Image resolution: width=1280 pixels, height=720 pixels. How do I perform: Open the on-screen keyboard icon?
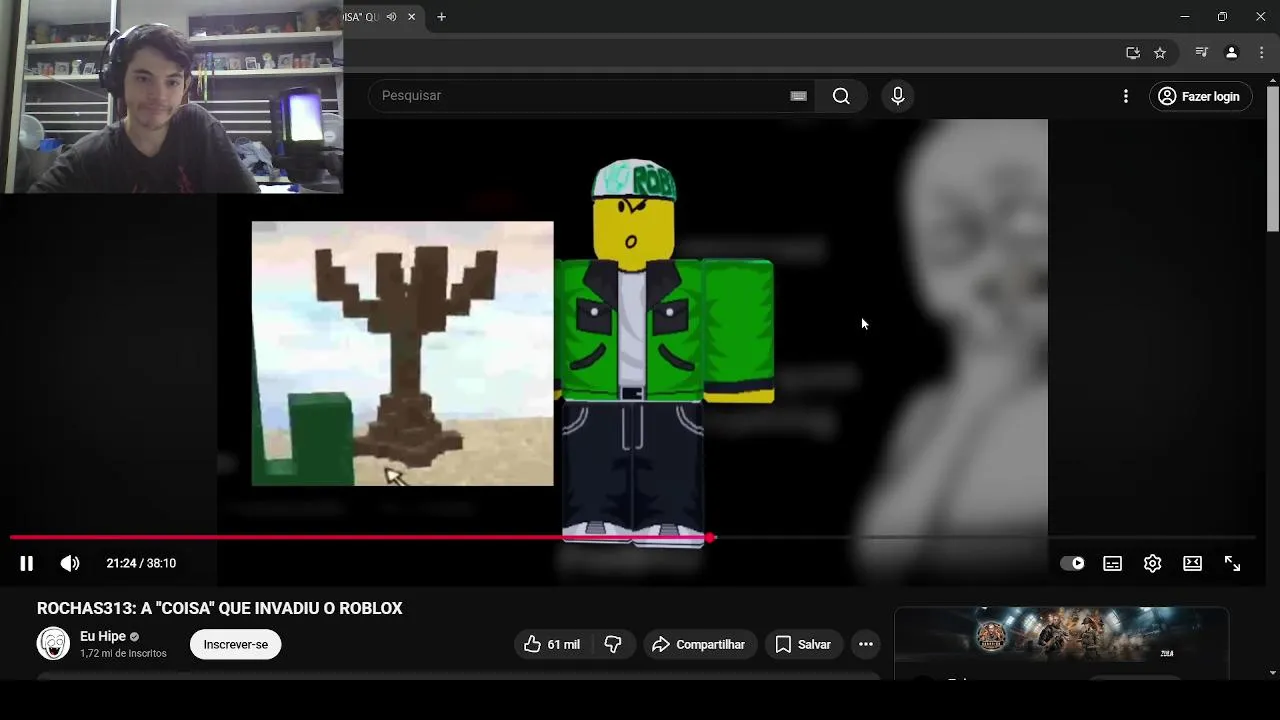pos(798,96)
